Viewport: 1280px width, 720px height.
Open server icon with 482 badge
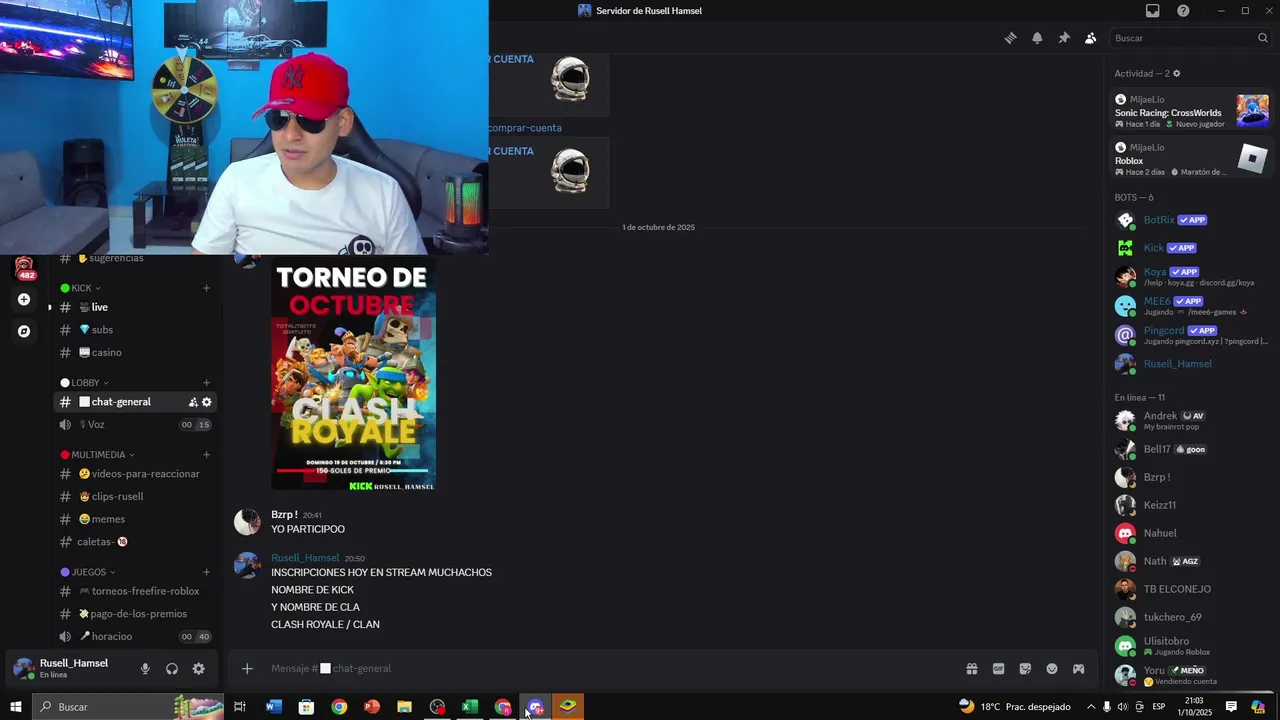tap(25, 268)
